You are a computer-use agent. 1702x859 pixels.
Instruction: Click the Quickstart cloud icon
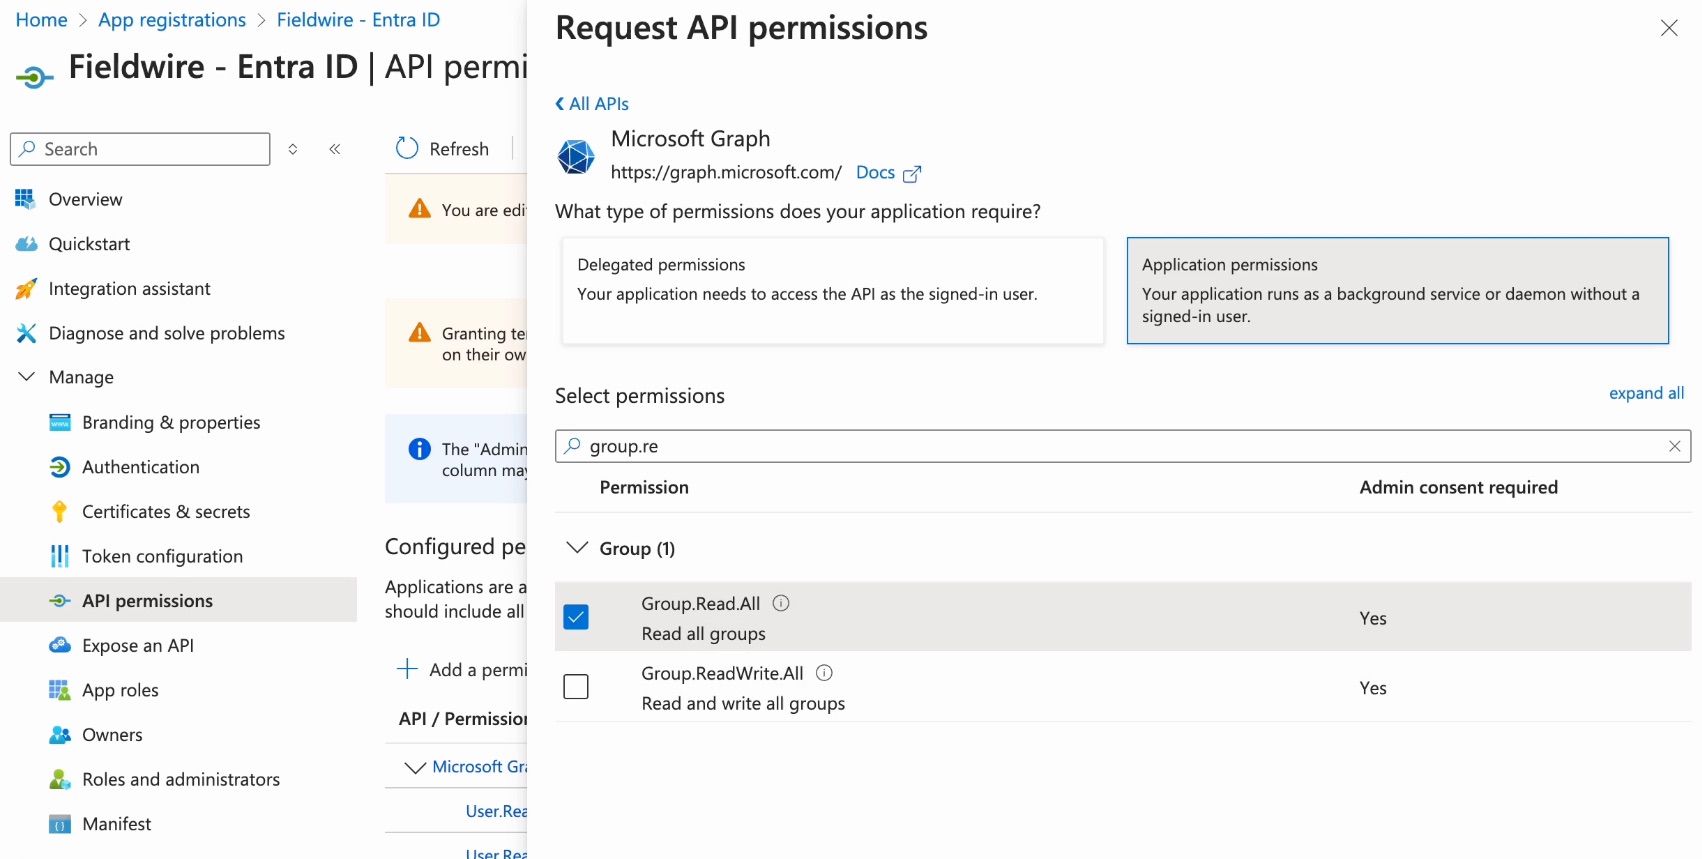(26, 244)
